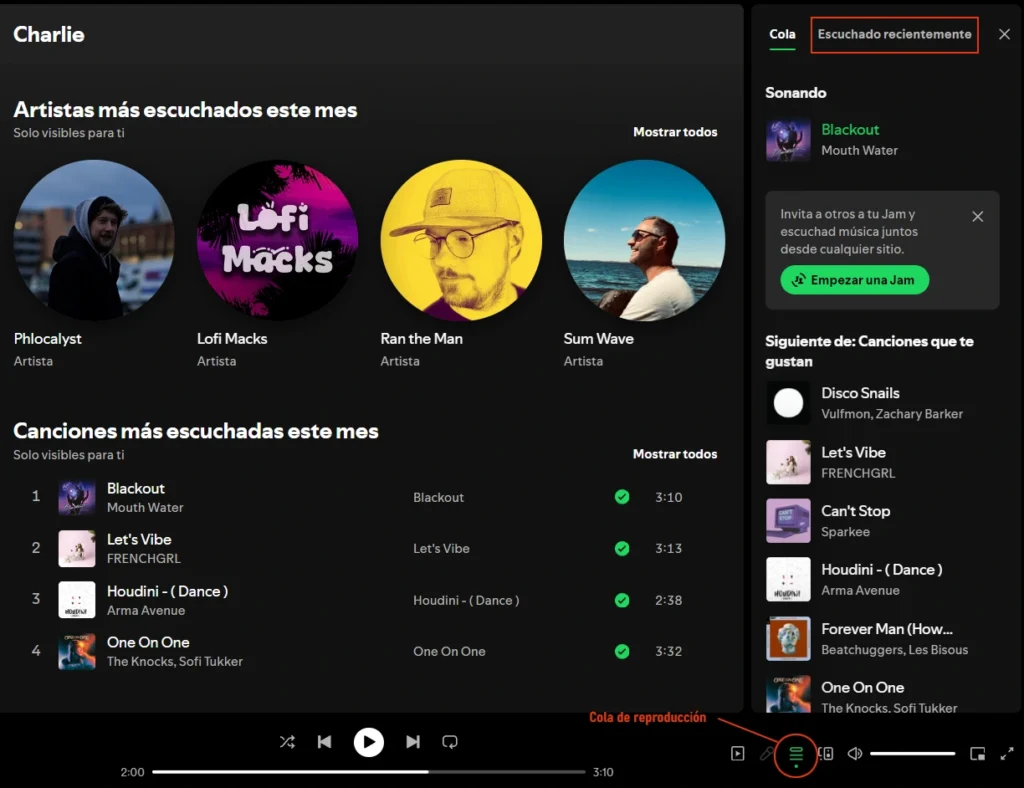Open One On One album link in row 4
Screen dimensions: 1024x788
(449, 651)
